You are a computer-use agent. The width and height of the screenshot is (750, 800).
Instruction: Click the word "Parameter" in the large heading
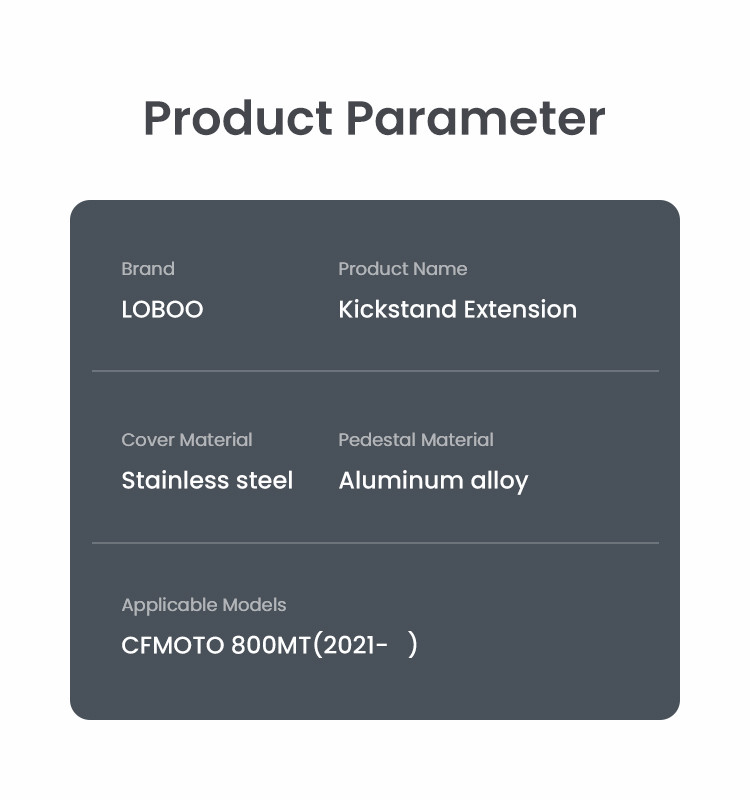(476, 118)
